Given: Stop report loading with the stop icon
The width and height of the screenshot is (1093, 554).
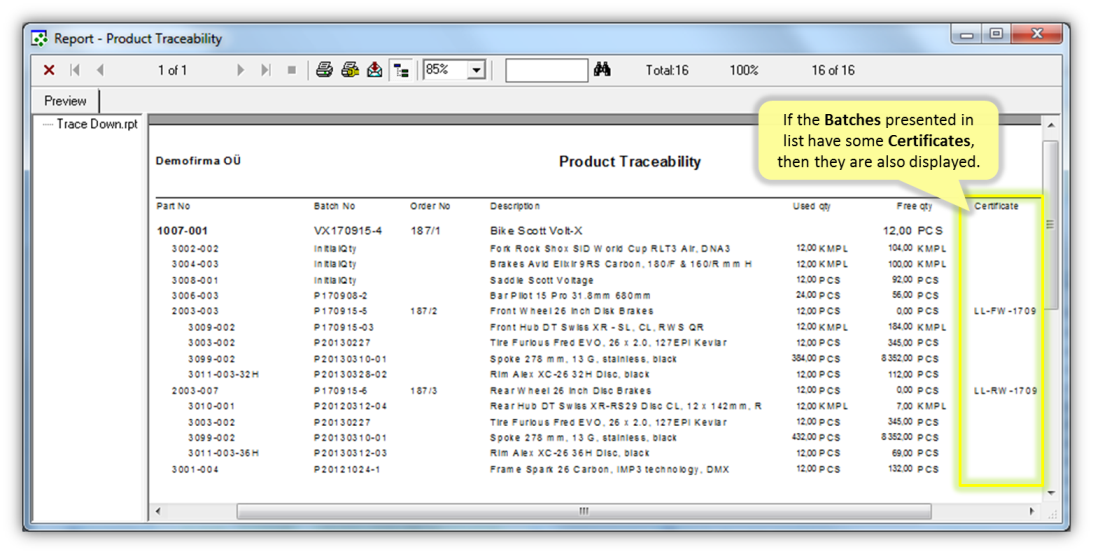Looking at the screenshot, I should (x=292, y=70).
